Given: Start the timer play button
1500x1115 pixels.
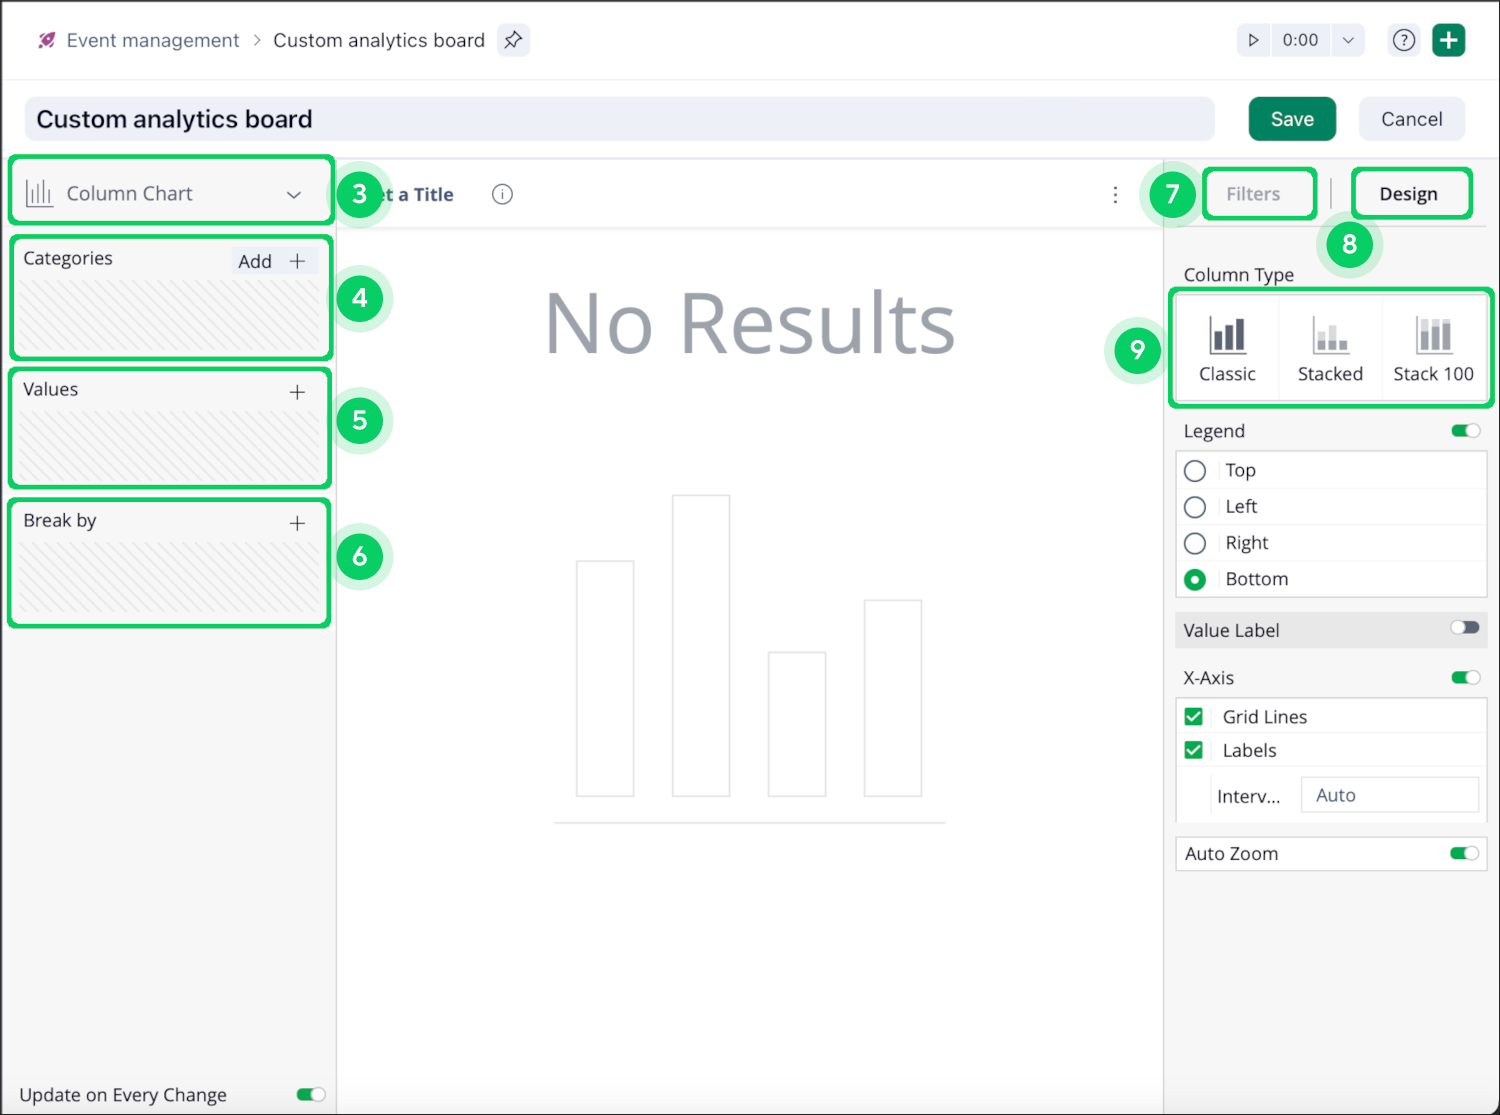Looking at the screenshot, I should pyautogui.click(x=1253, y=40).
